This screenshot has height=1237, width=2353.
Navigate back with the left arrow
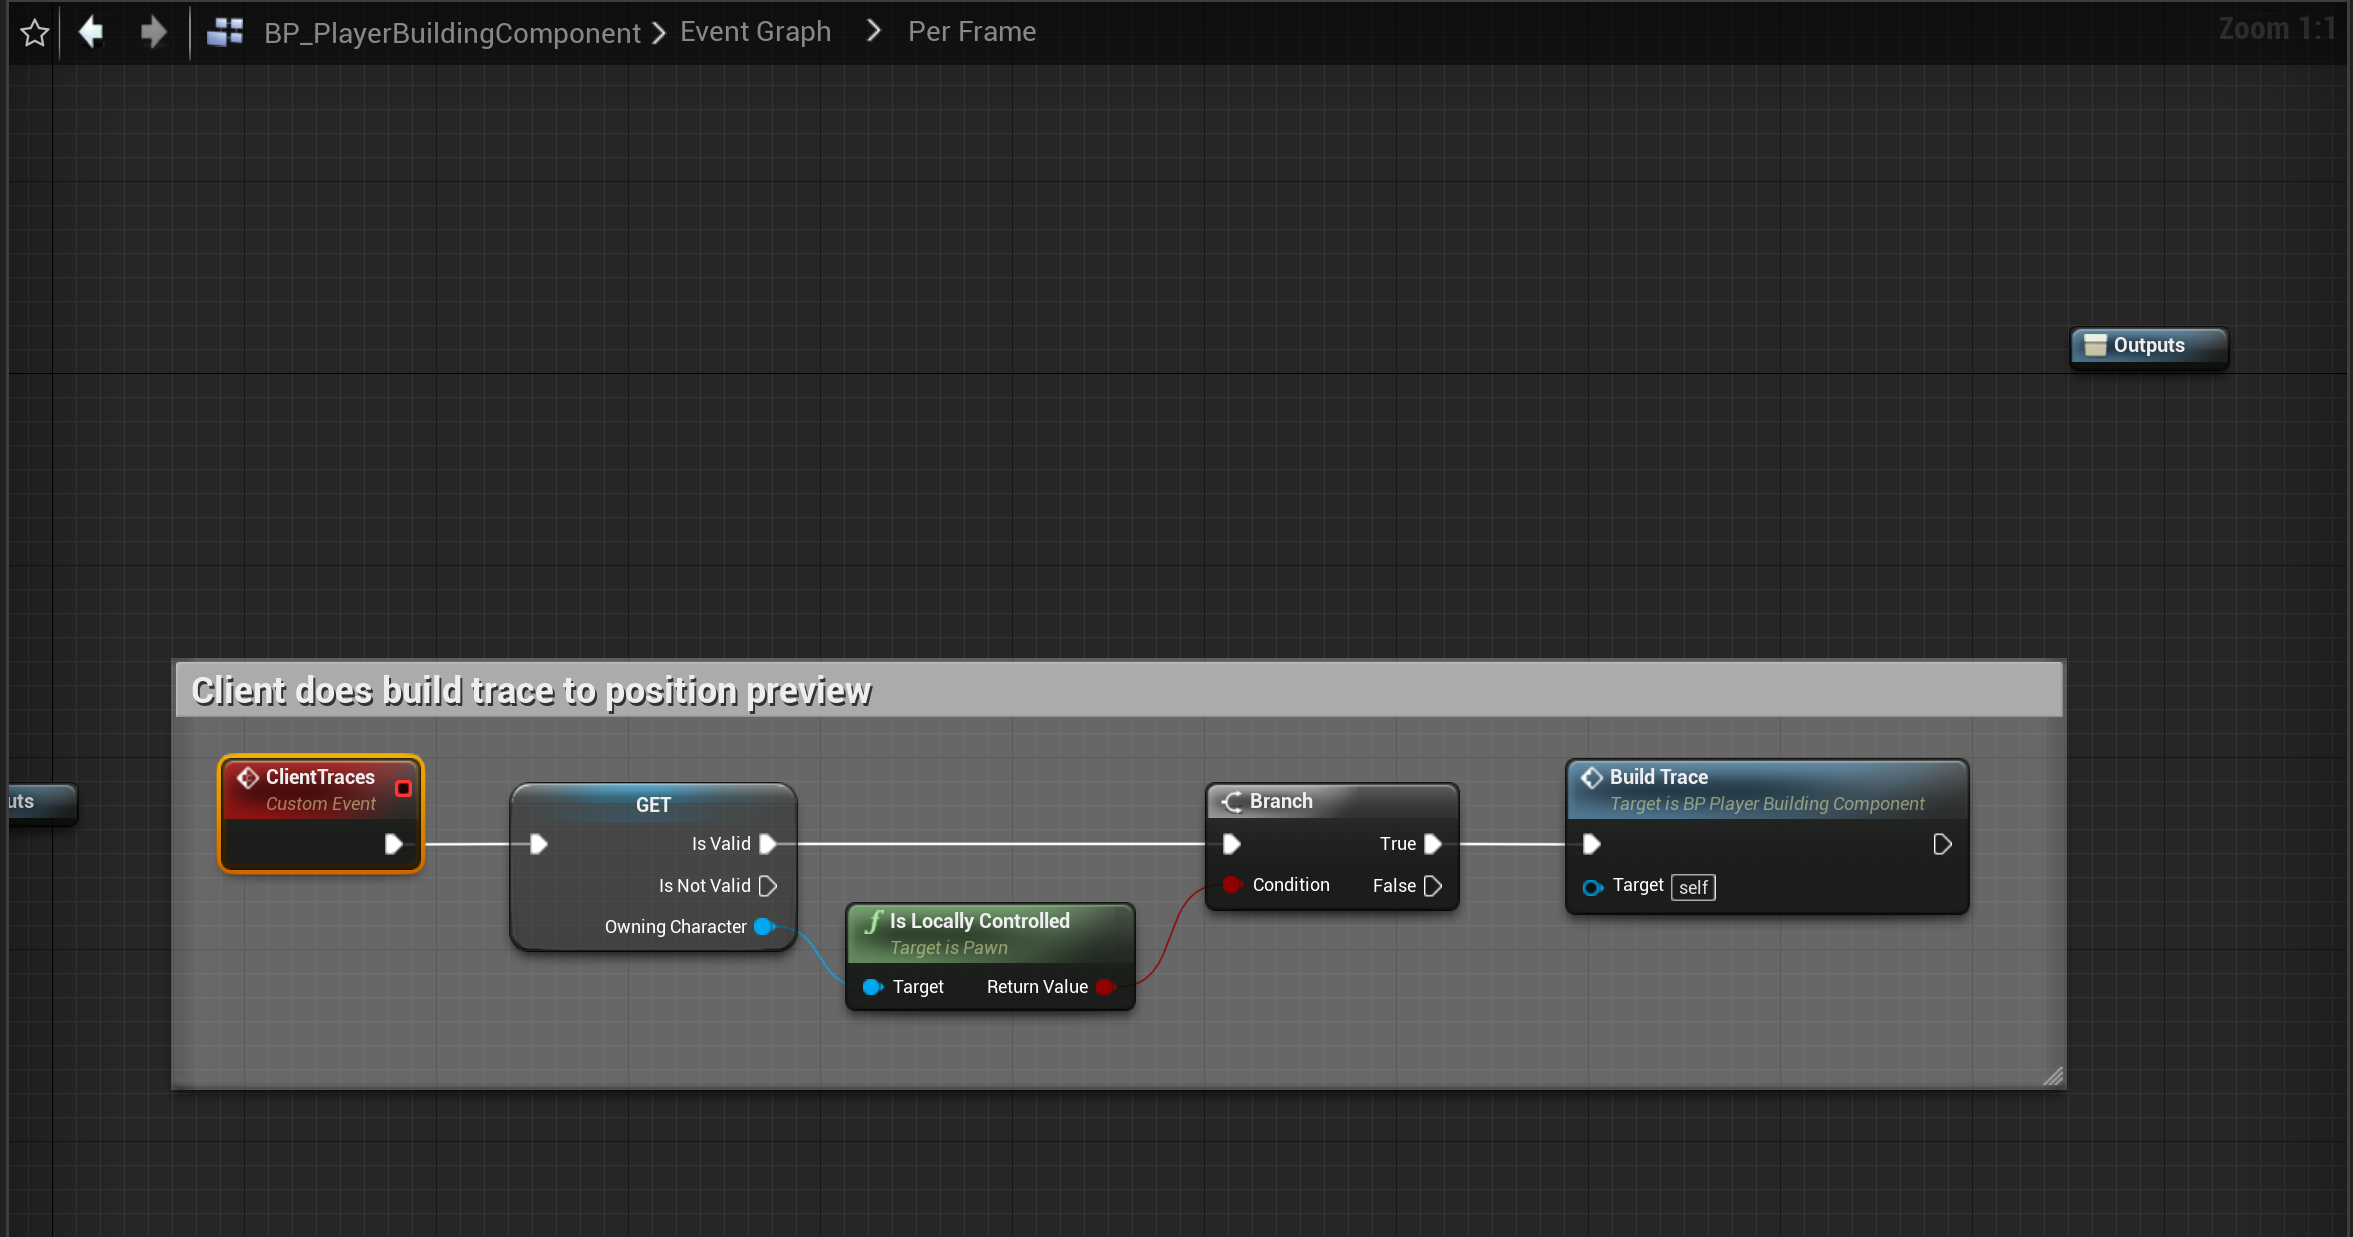coord(91,32)
